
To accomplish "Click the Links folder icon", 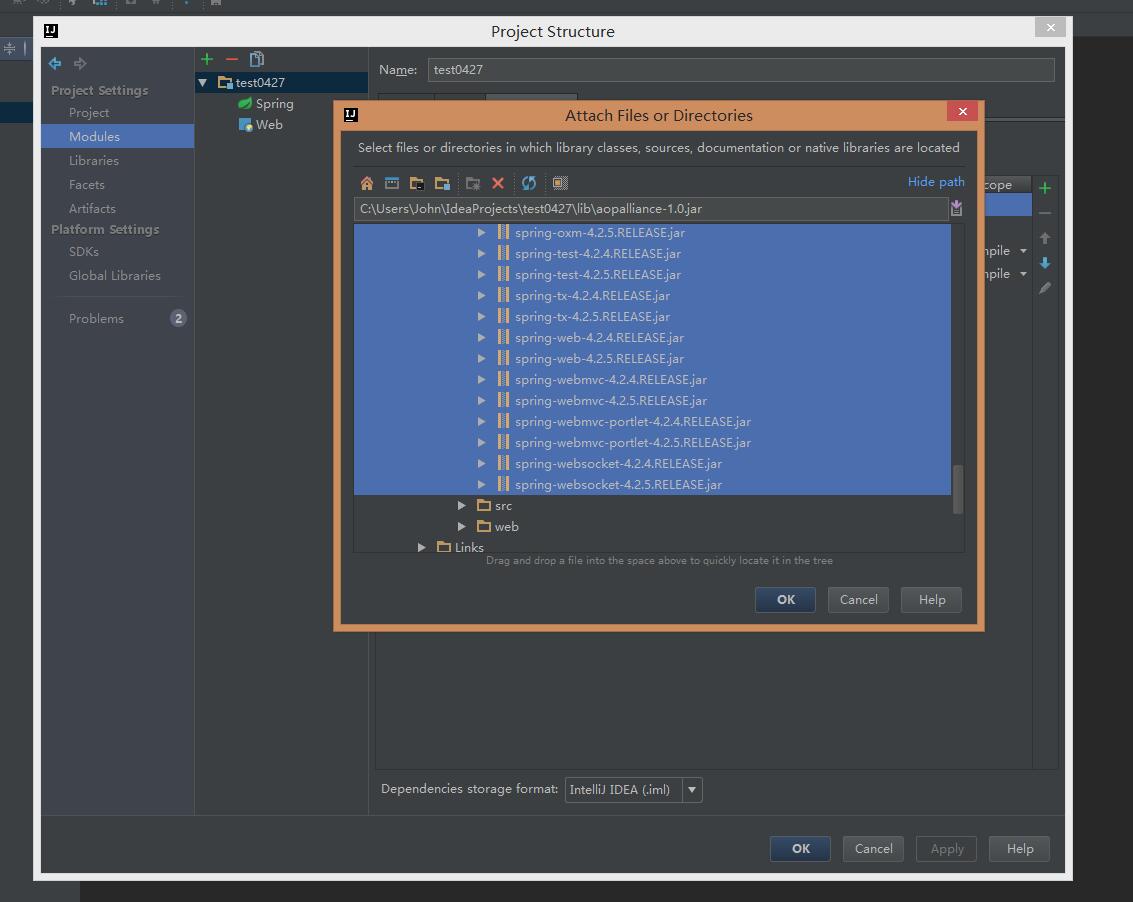I will pyautogui.click(x=444, y=547).
